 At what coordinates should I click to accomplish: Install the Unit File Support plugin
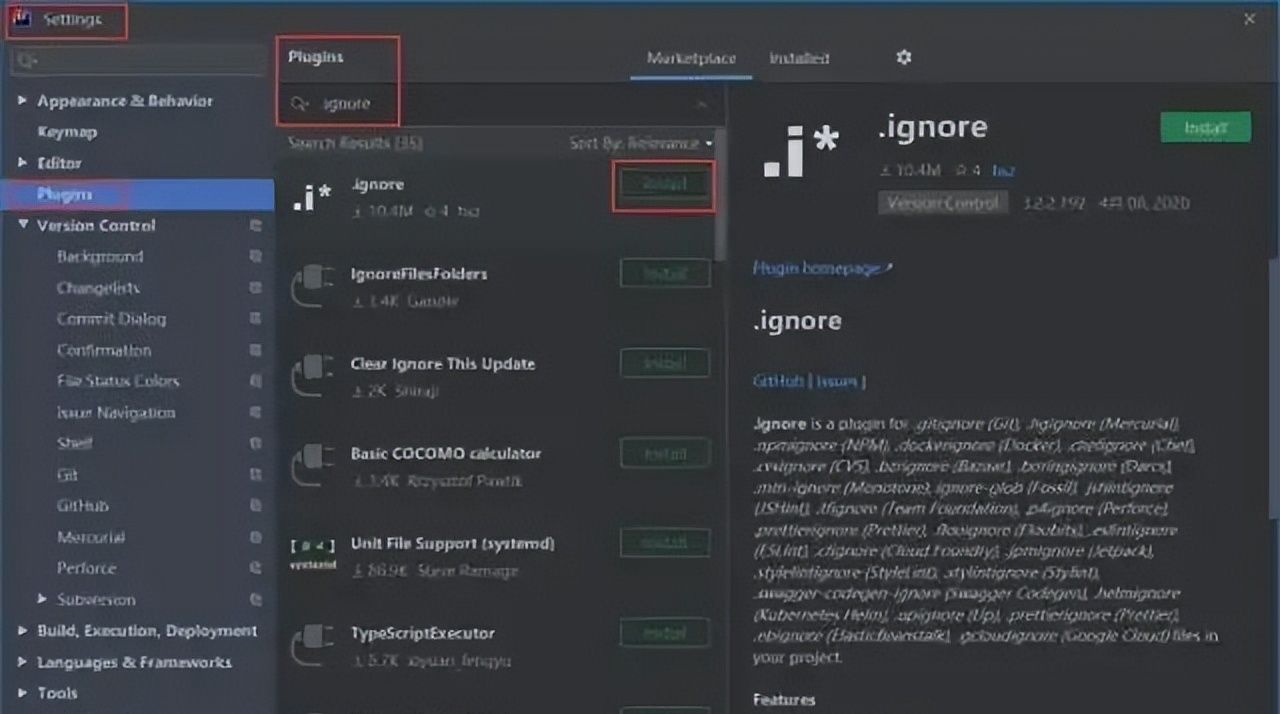pyautogui.click(x=664, y=543)
